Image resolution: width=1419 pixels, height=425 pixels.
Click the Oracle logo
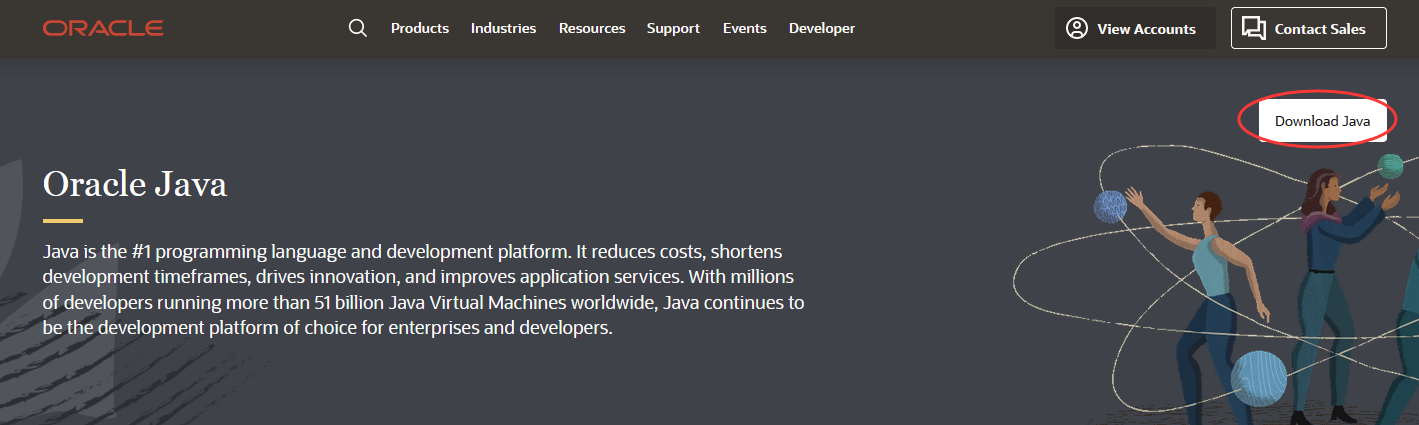pyautogui.click(x=103, y=28)
